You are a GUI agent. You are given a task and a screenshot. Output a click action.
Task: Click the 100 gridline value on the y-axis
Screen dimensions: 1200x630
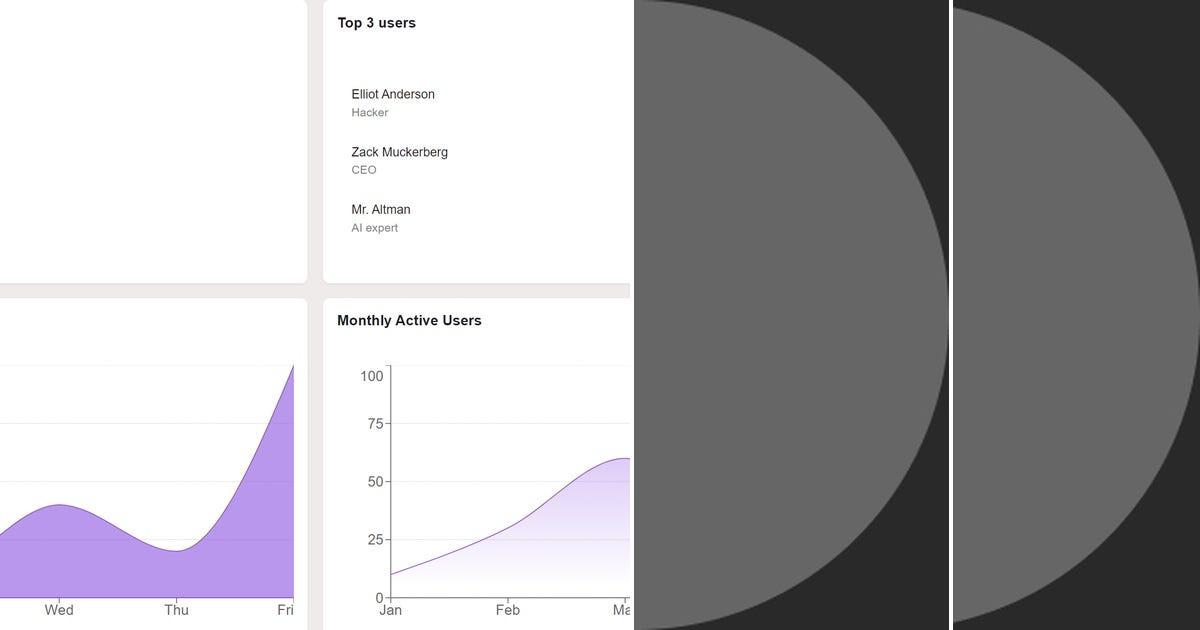372,376
